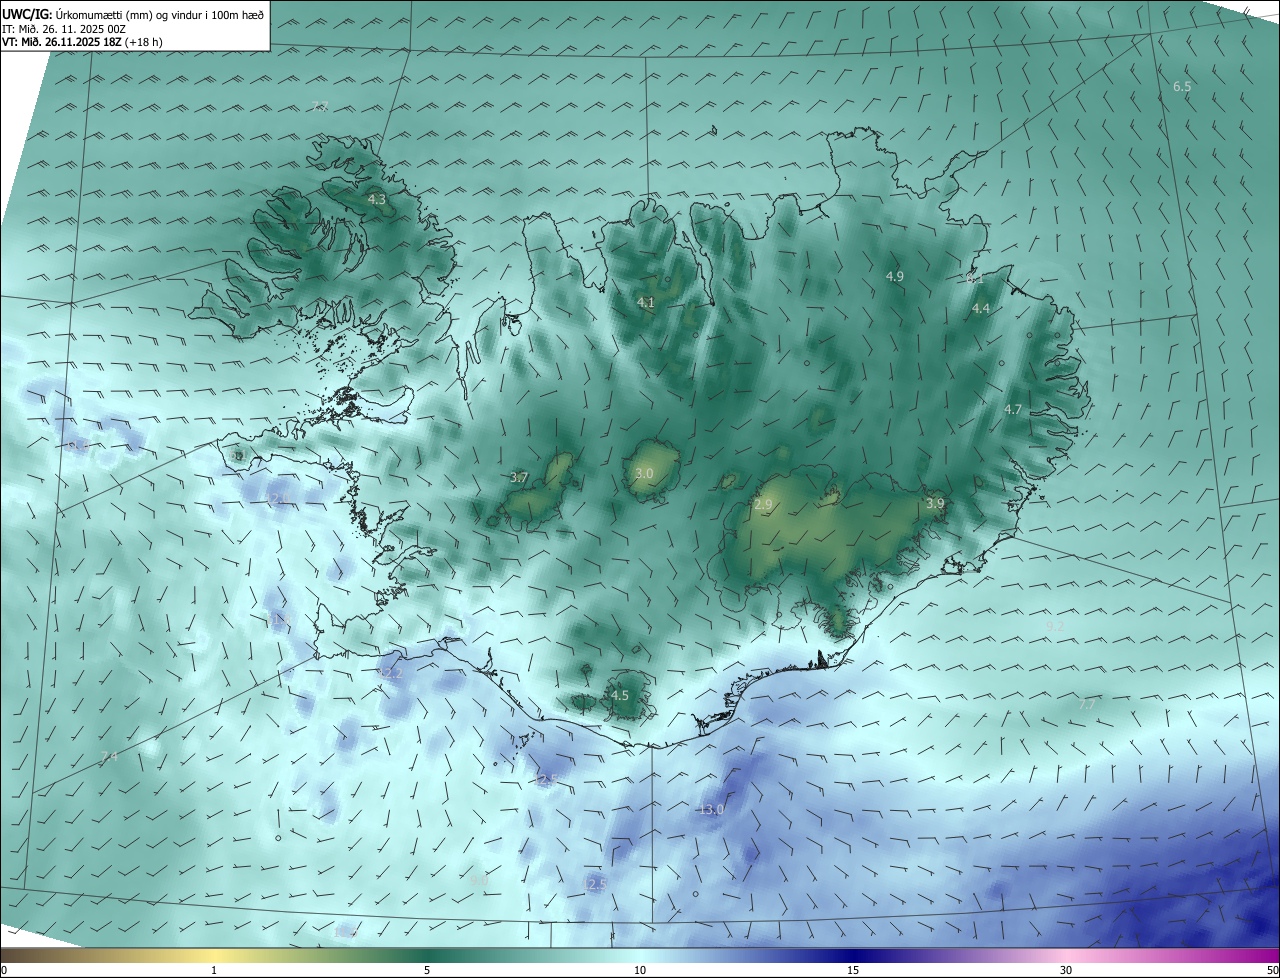Click the 4.7 value on the map
The height and width of the screenshot is (978, 1280).
click(x=1013, y=410)
